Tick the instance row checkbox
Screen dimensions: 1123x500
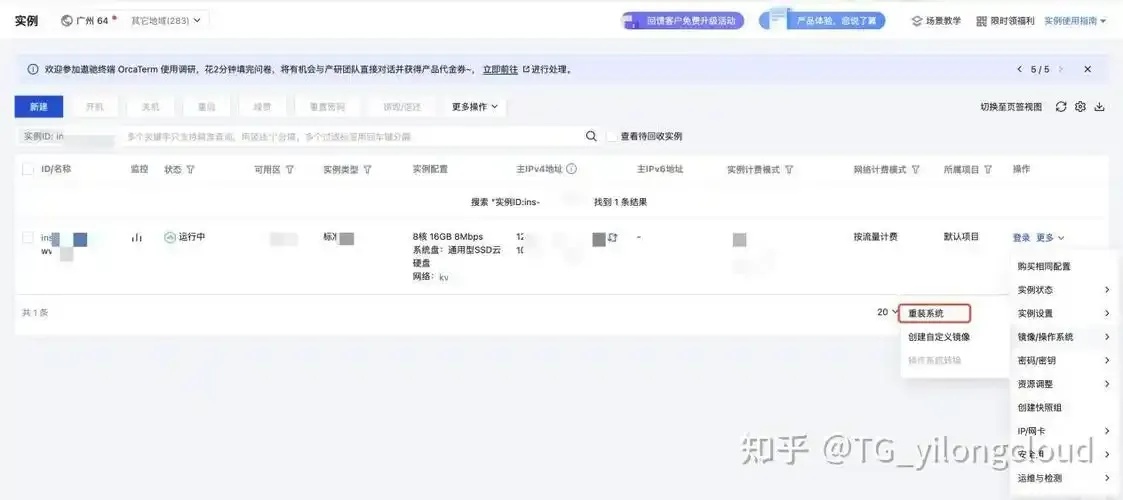28,237
